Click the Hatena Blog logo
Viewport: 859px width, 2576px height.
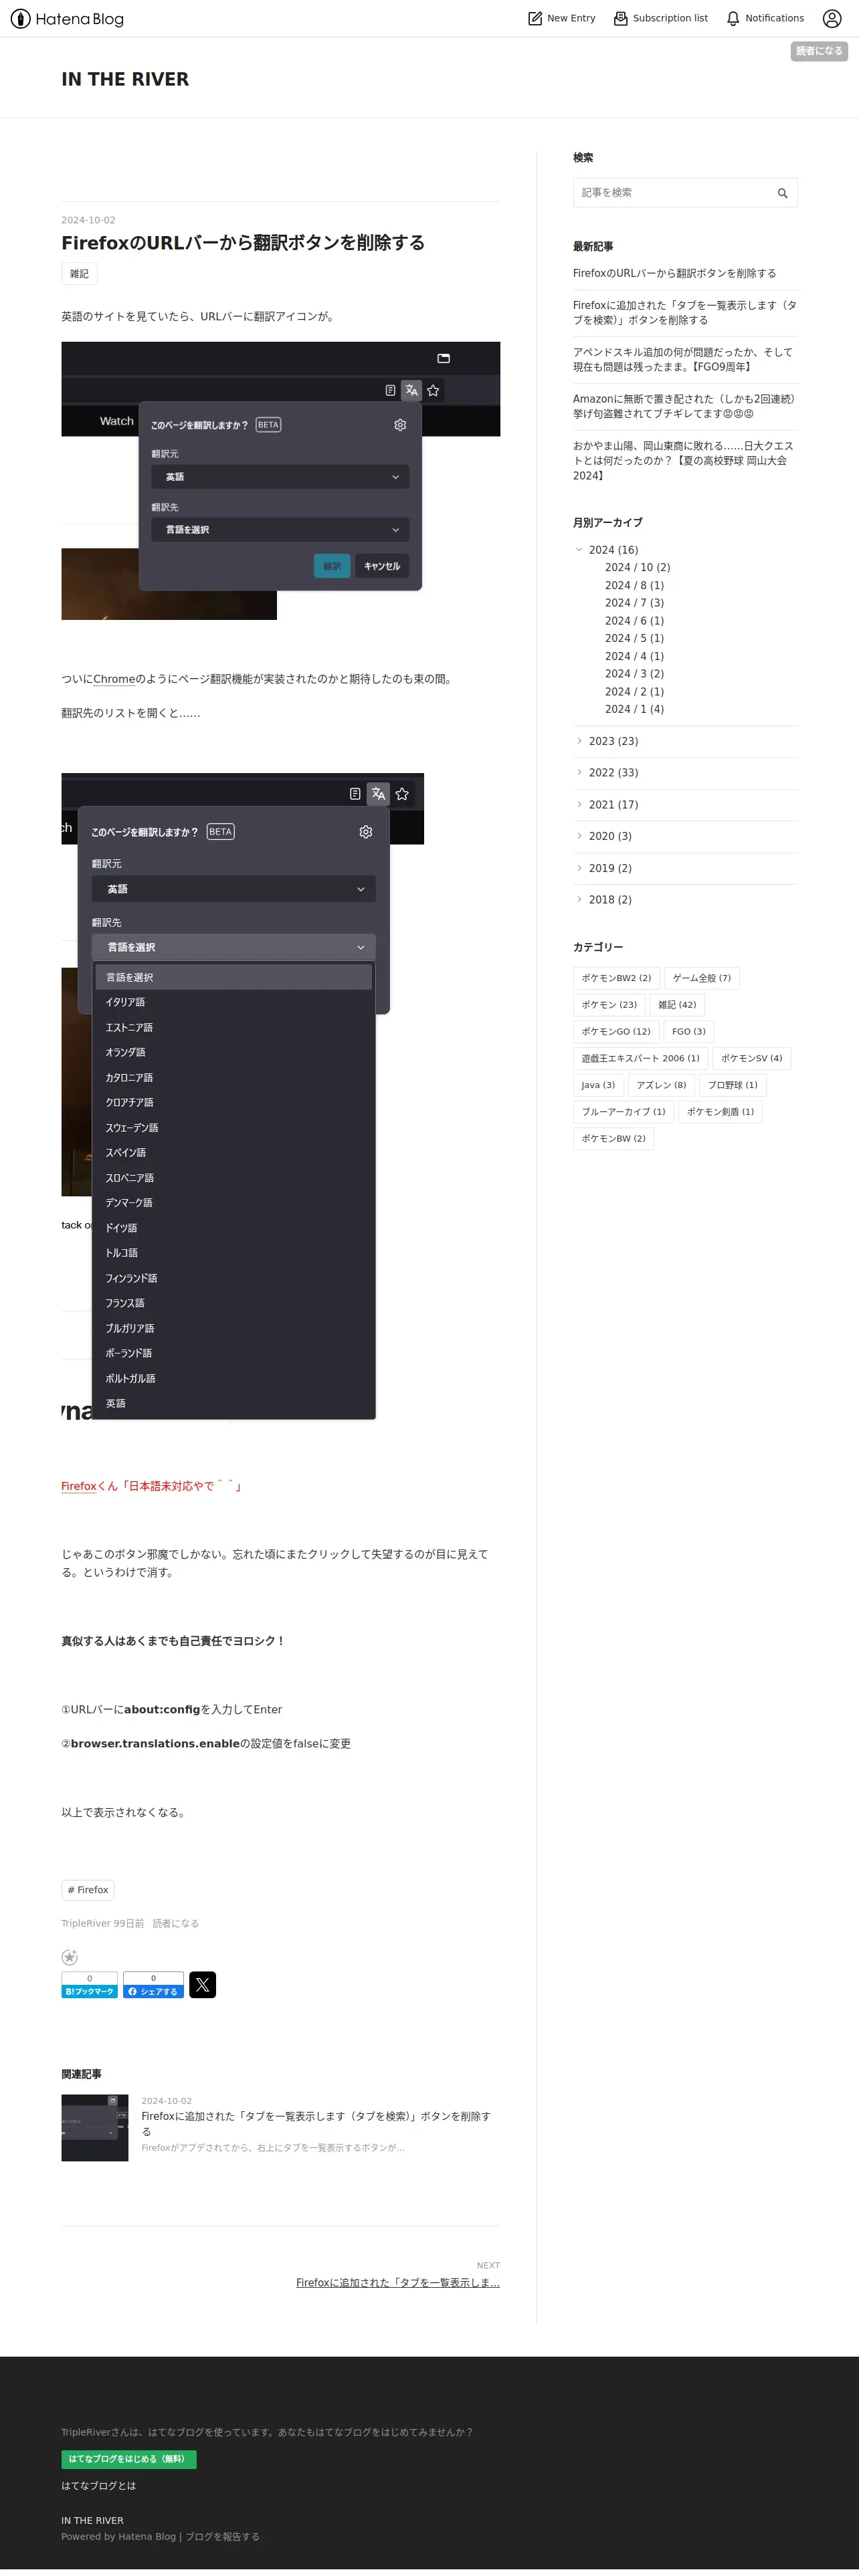coord(67,19)
